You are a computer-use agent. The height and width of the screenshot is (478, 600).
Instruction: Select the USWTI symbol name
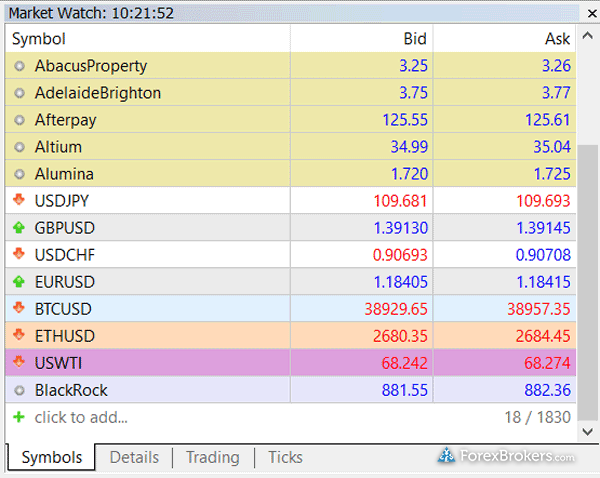58,363
